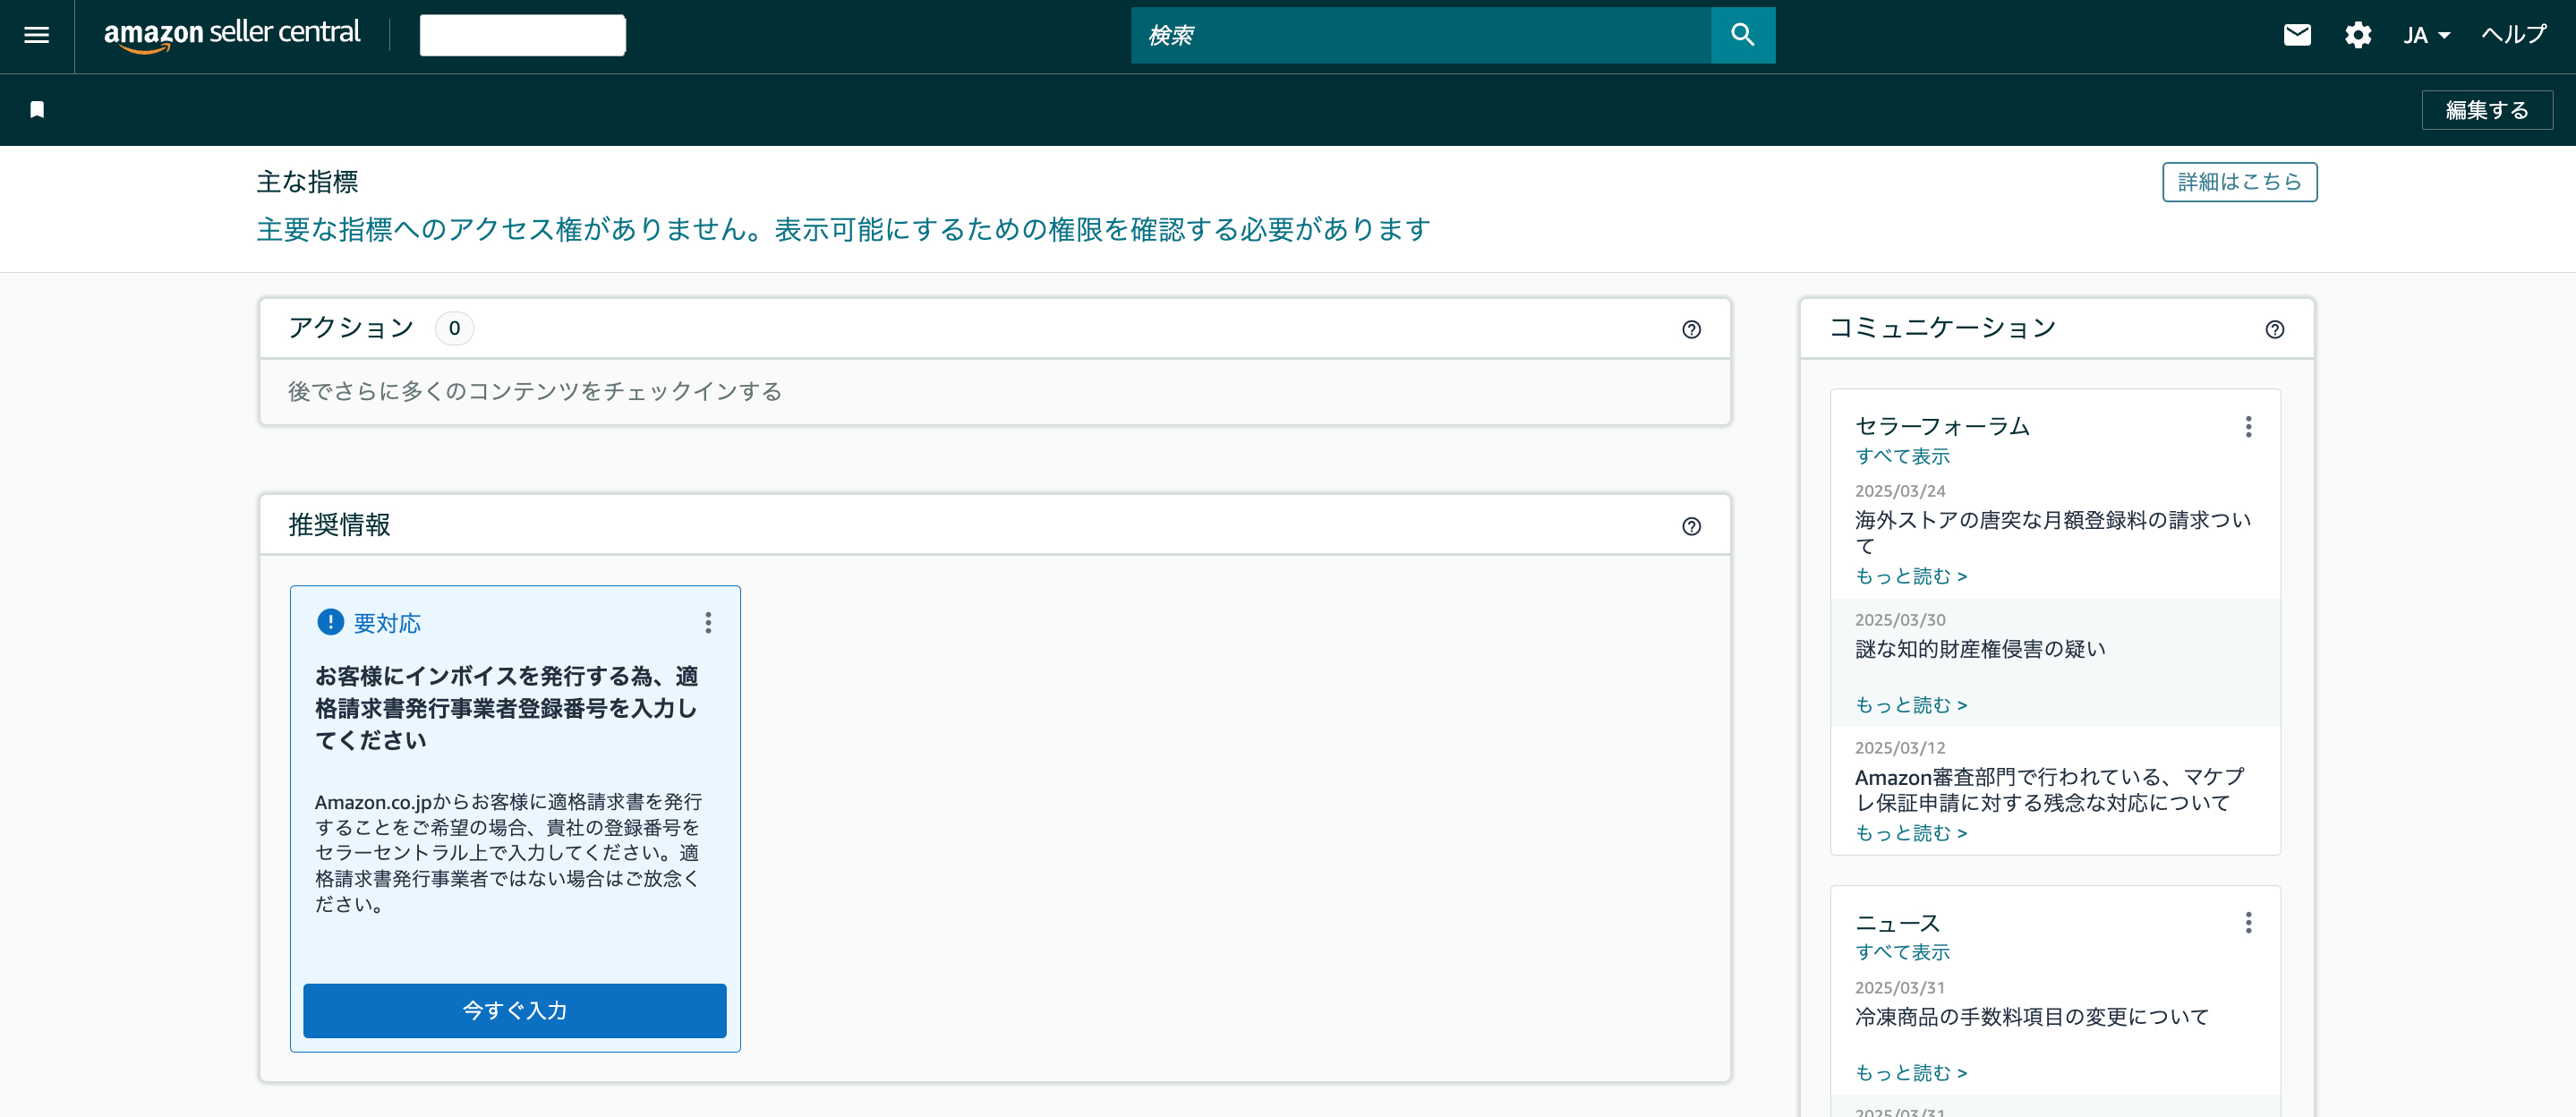Click the blue exclamation alert icon
This screenshot has width=2576, height=1117.
point(330,622)
